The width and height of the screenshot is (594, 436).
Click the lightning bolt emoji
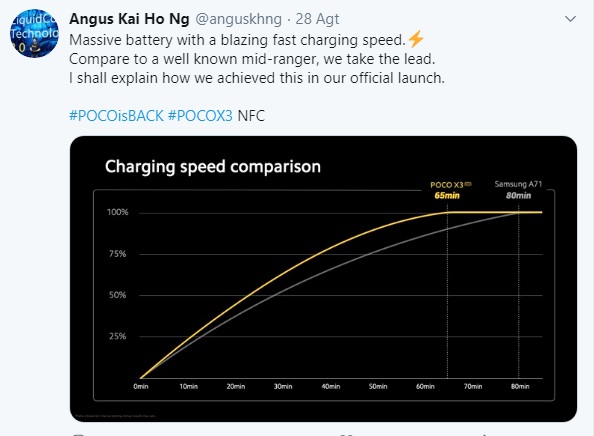tap(416, 39)
